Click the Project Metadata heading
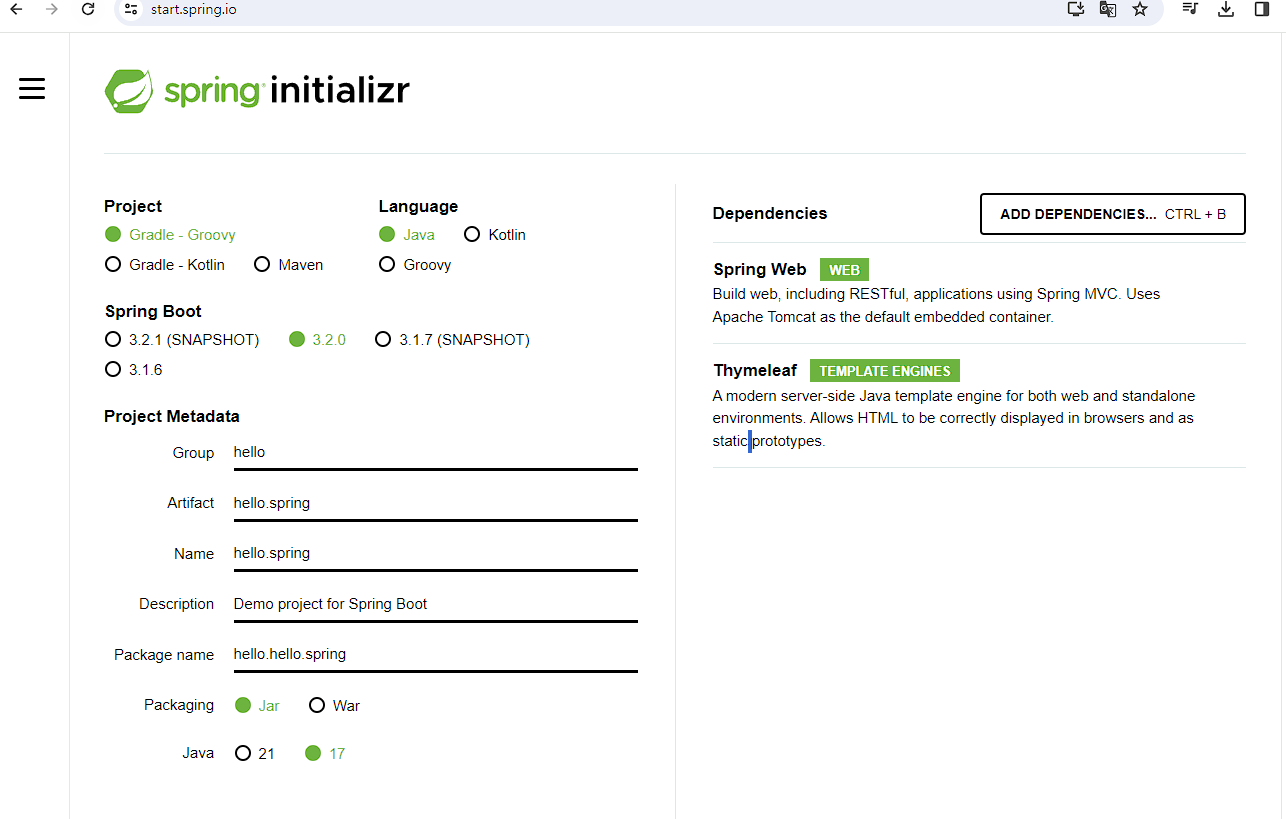Viewport: 1286px width, 819px height. [172, 417]
